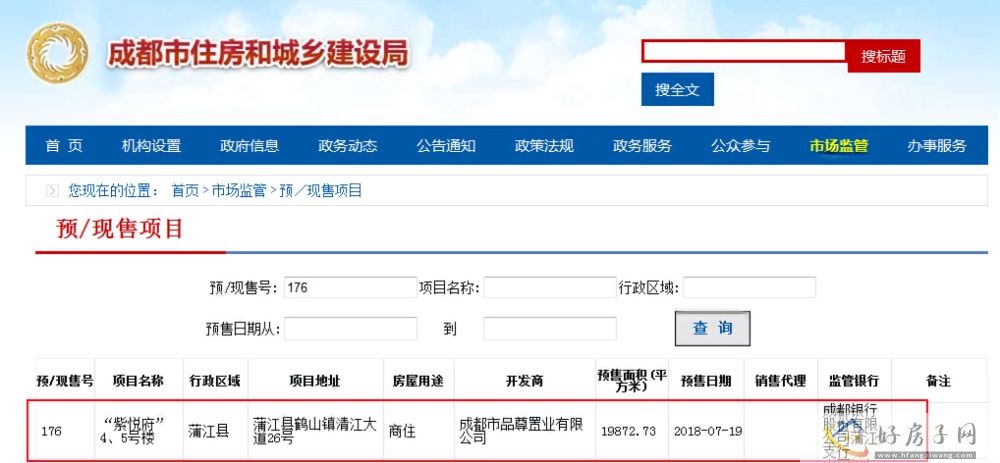Open the 政府信息 menu item

click(x=249, y=146)
